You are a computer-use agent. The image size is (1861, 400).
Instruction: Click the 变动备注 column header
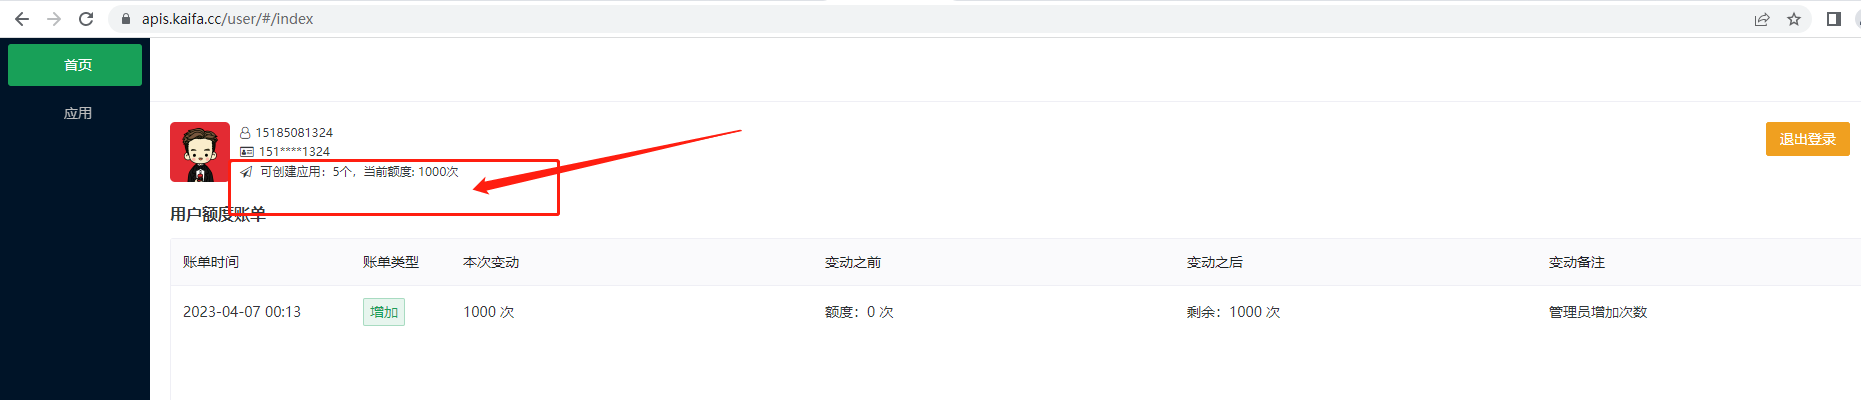point(1577,262)
